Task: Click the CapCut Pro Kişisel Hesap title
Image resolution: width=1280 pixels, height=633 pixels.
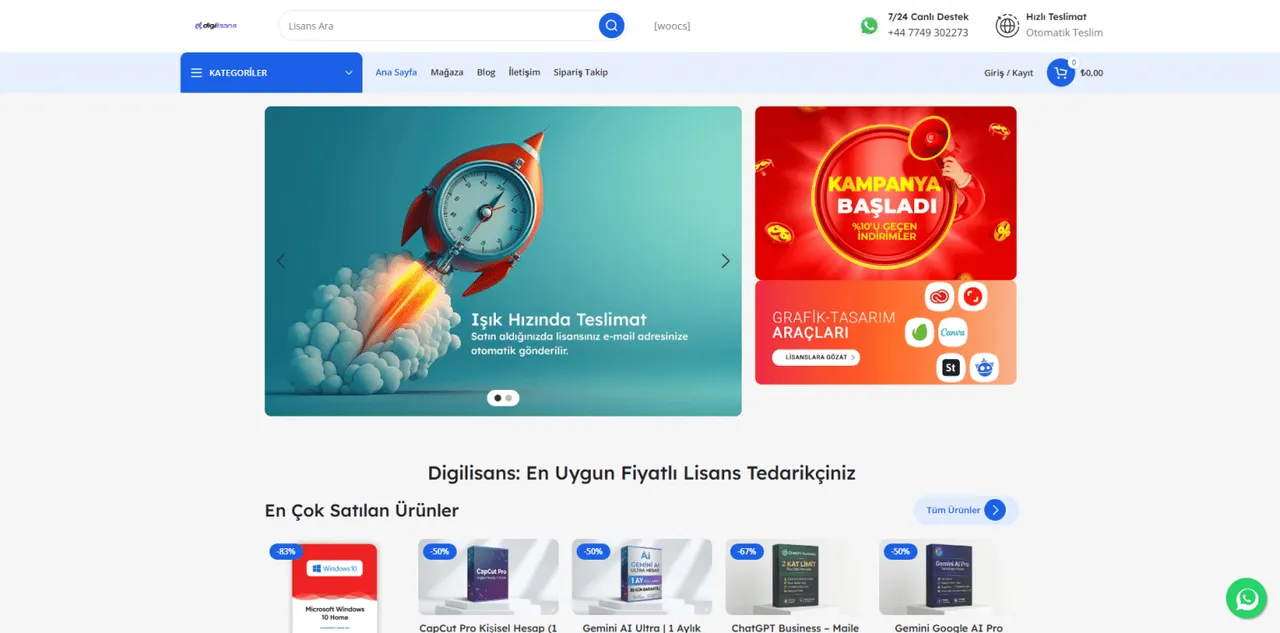Action: tap(488, 627)
